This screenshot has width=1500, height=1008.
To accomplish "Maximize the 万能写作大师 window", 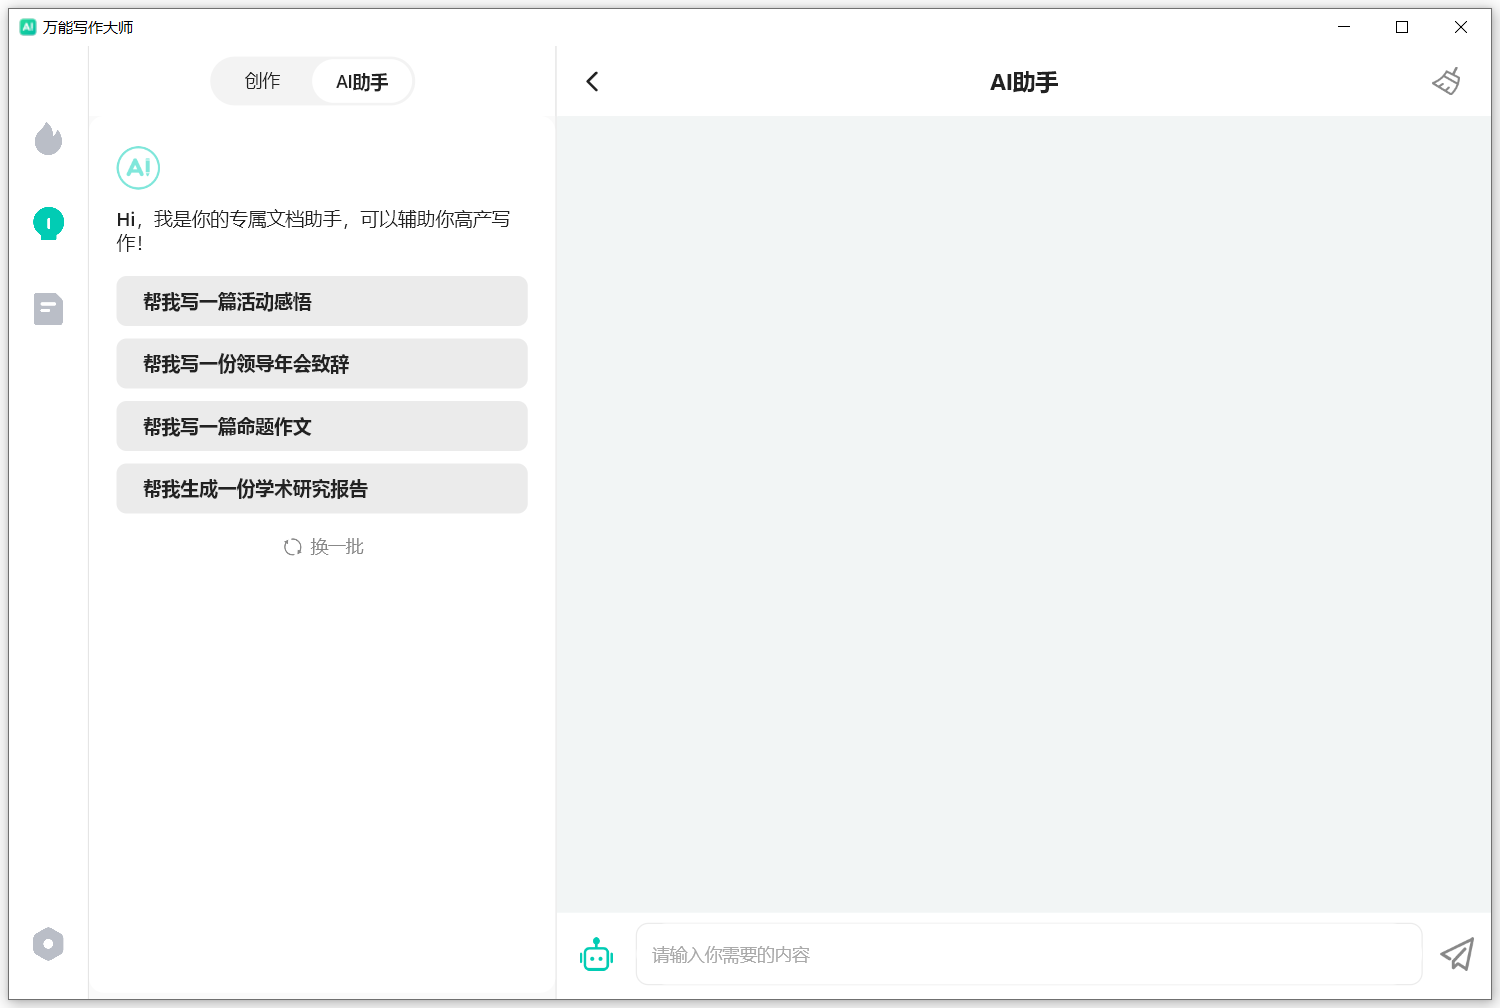I will 1402,27.
